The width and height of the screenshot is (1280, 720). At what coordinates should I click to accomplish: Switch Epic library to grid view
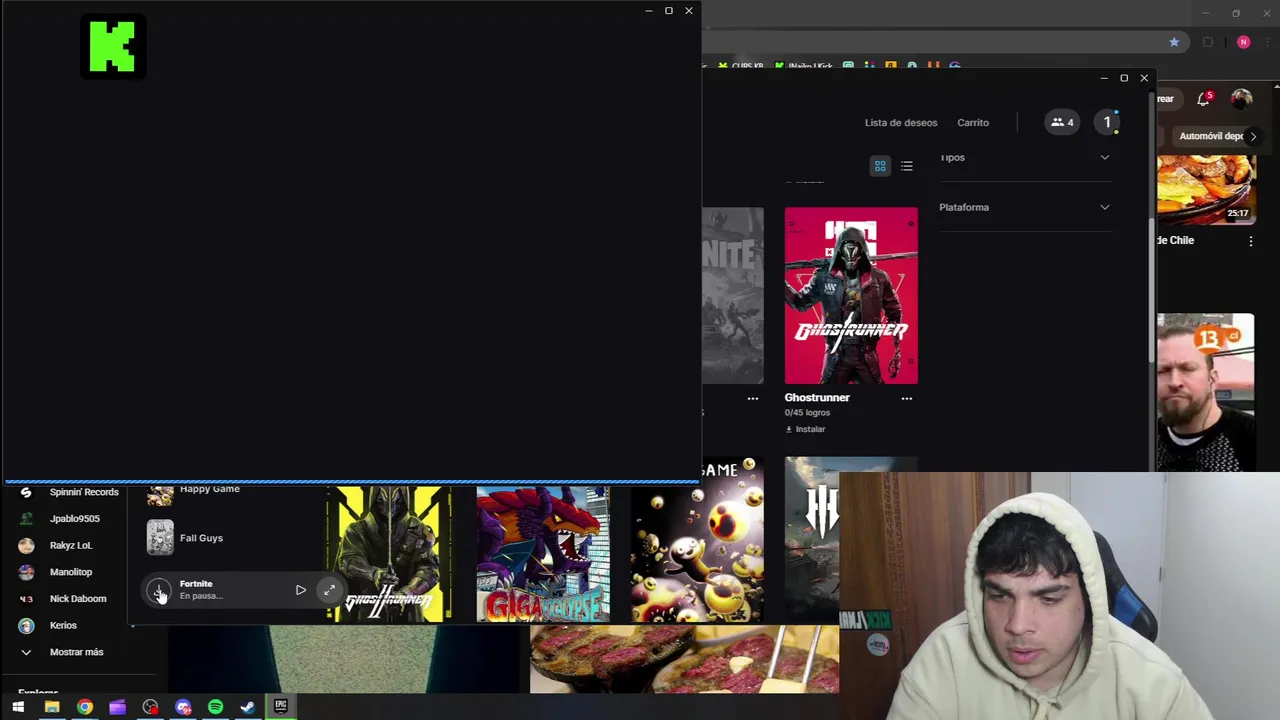[880, 166]
